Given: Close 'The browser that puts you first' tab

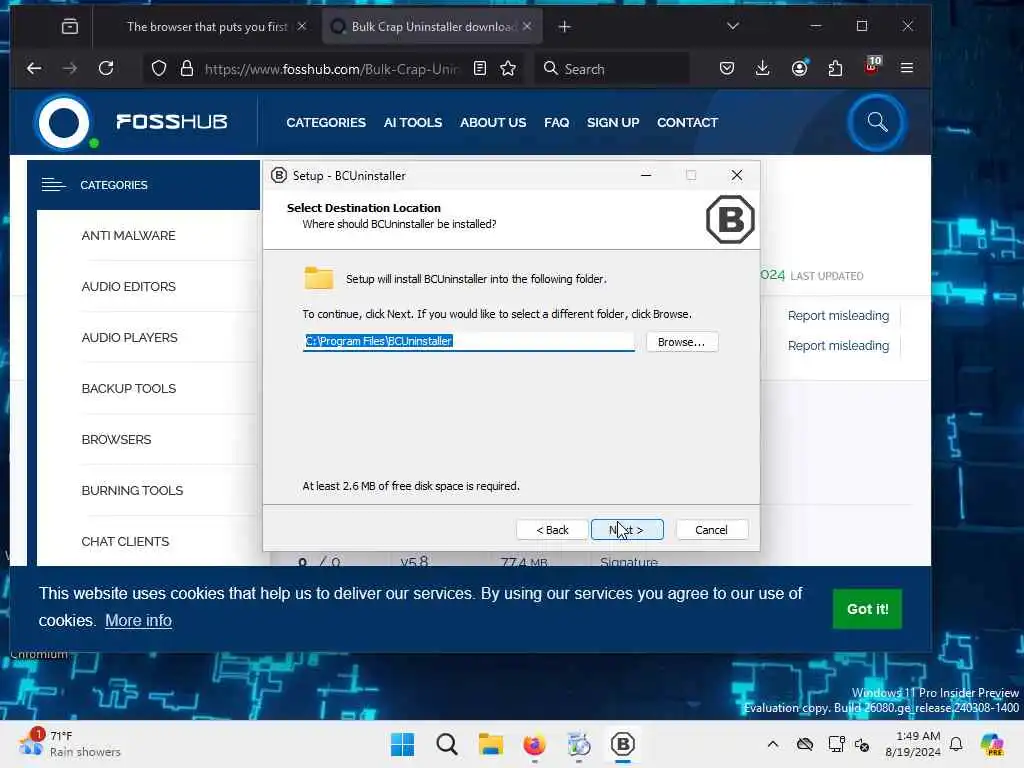Looking at the screenshot, I should point(302,26).
